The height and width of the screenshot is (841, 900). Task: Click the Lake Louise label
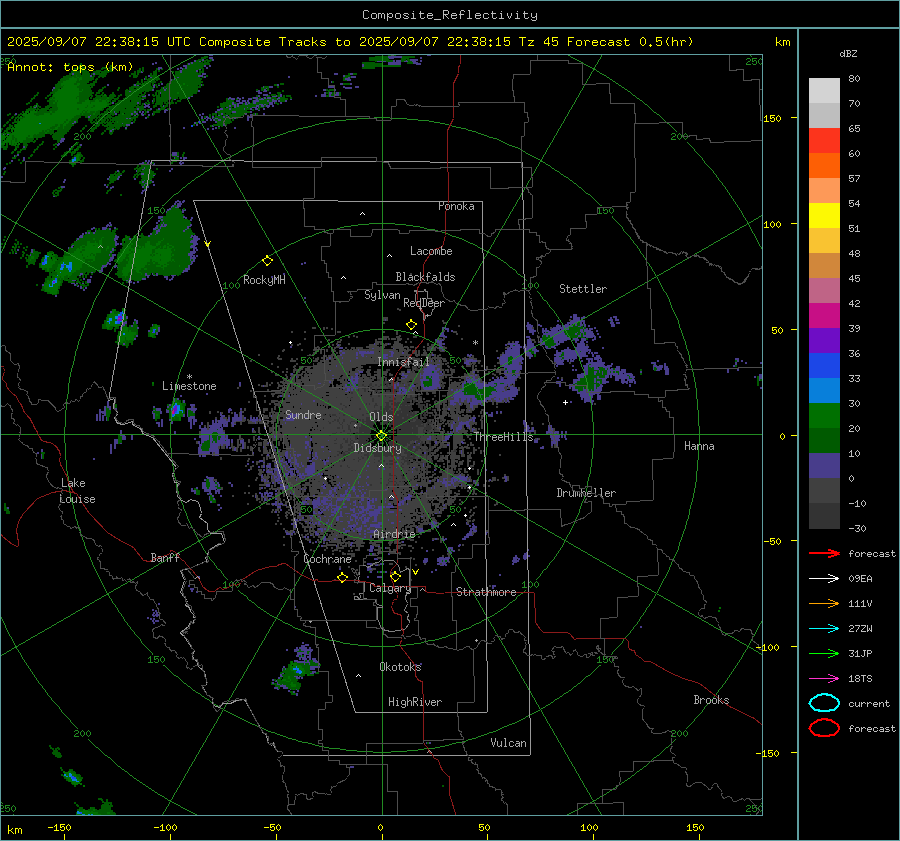[77, 491]
